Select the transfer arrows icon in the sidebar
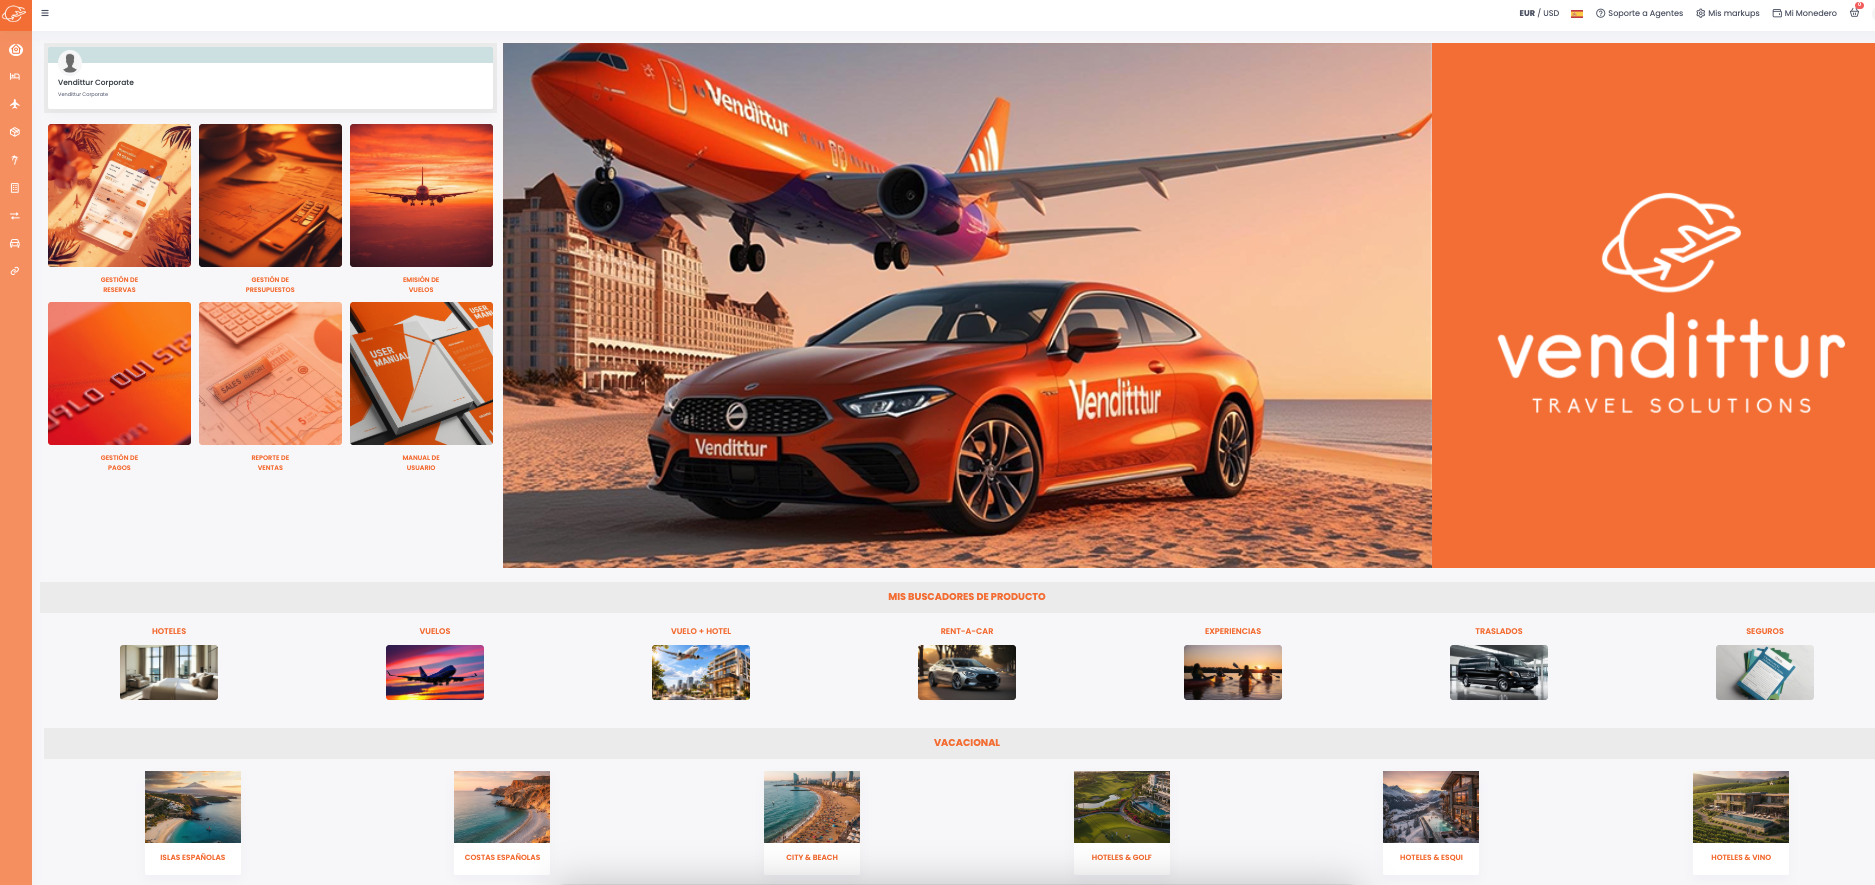Image resolution: width=1875 pixels, height=885 pixels. tap(15, 216)
